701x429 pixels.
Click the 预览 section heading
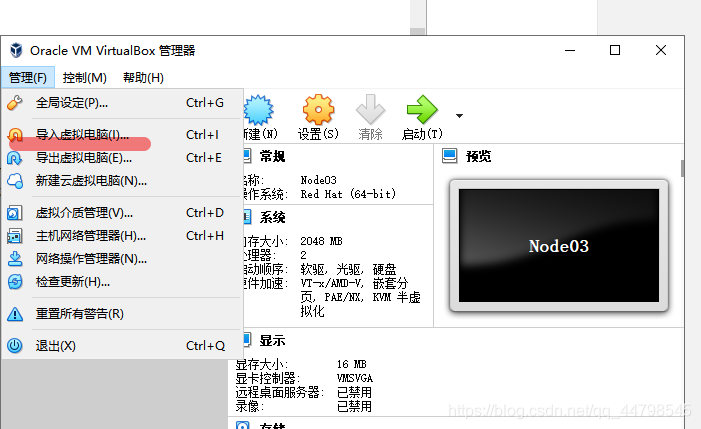pyautogui.click(x=478, y=156)
